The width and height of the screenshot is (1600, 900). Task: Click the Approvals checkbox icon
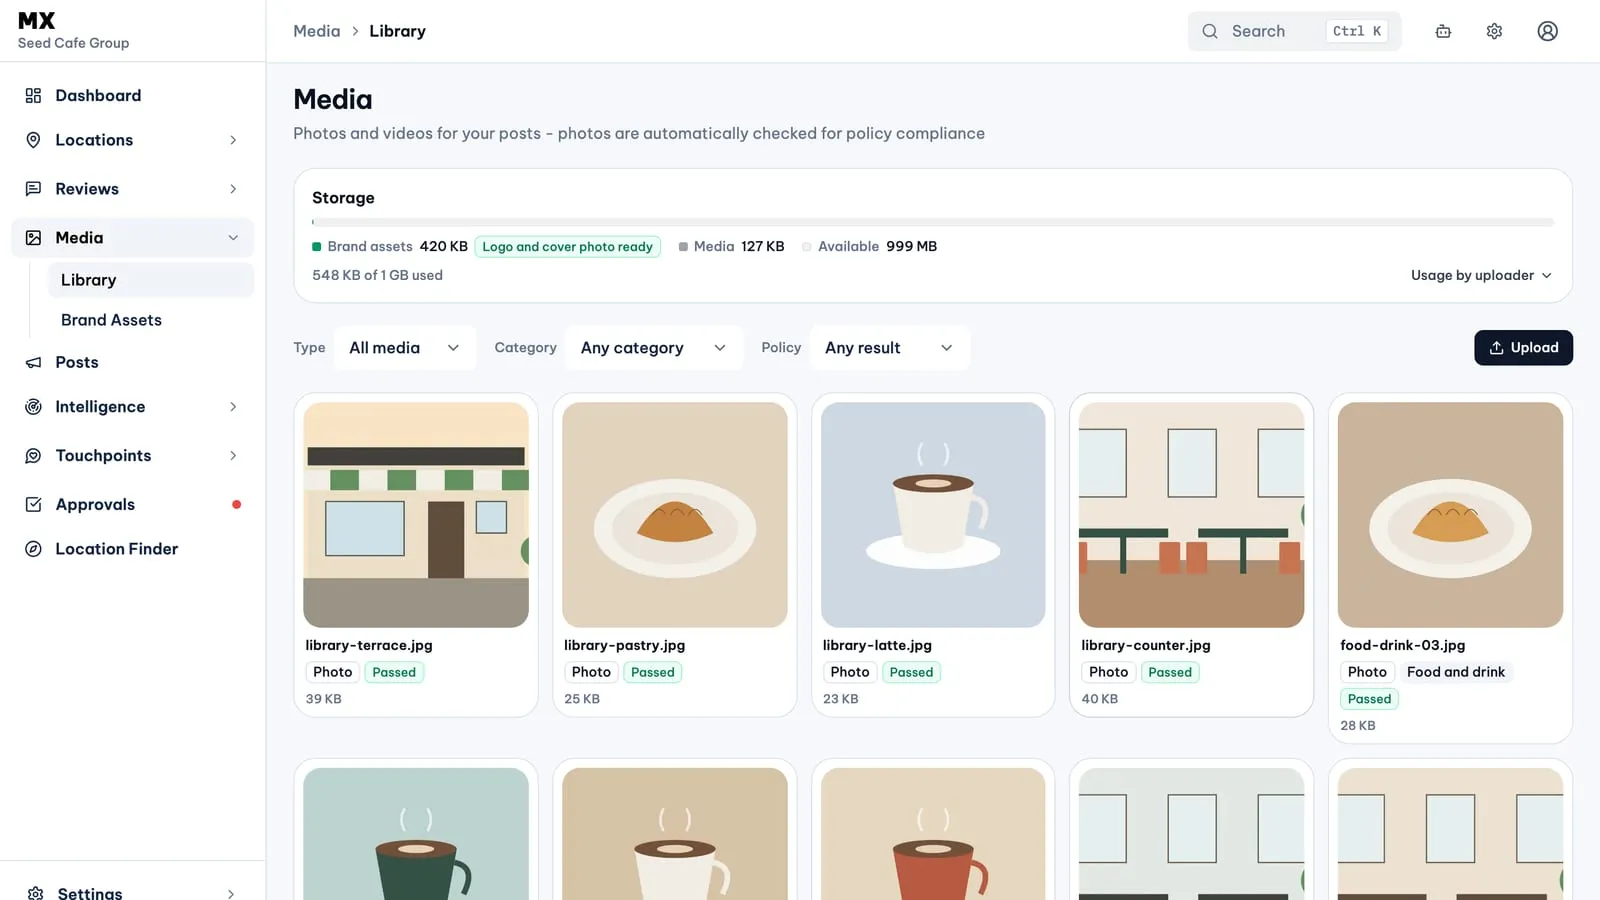(x=33, y=505)
